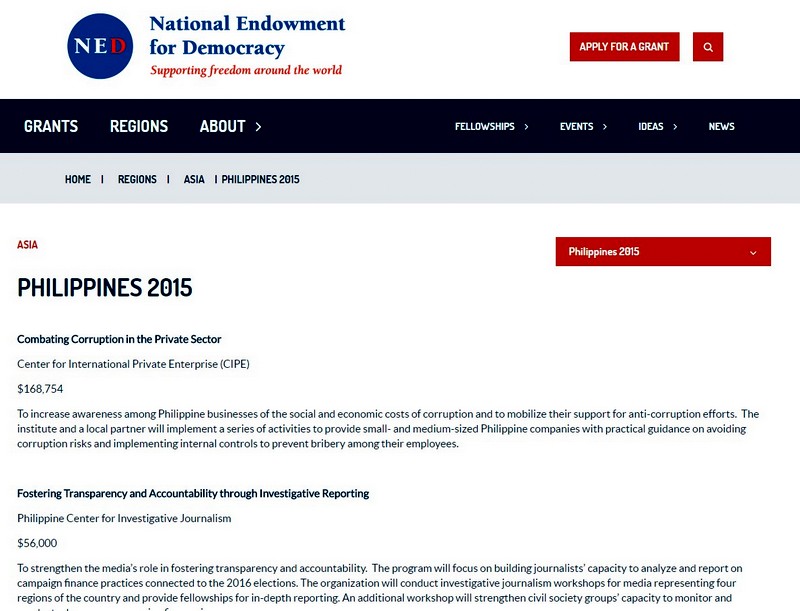Expand the chevron next to Fellowships
The height and width of the screenshot is (611, 800).
[x=526, y=126]
